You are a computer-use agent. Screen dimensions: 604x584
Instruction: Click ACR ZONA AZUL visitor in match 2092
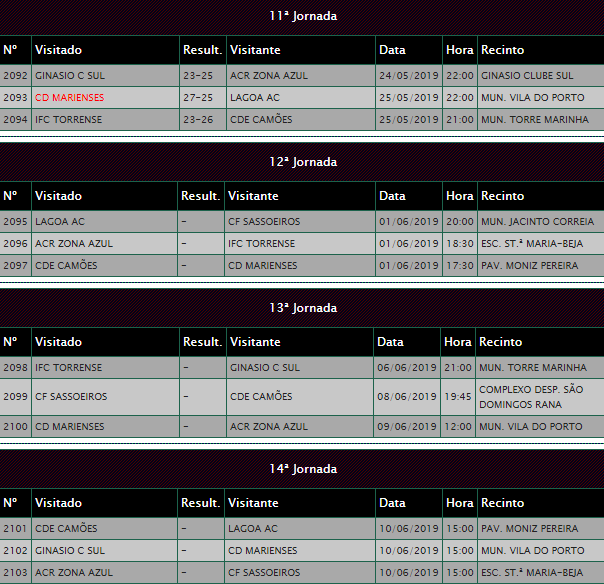269,76
